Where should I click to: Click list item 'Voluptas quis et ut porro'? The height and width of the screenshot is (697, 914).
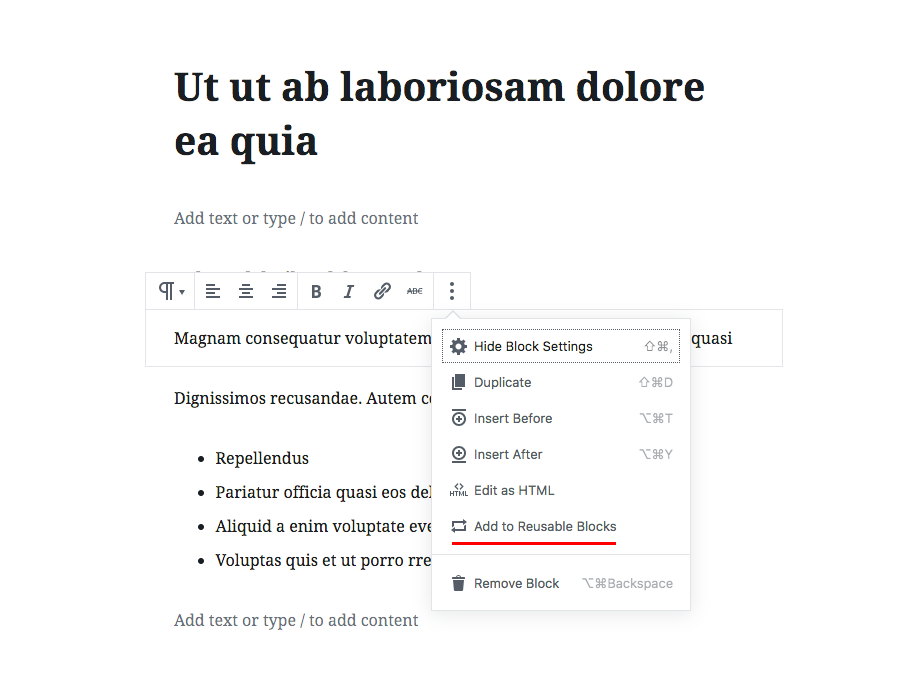pyautogui.click(x=323, y=561)
